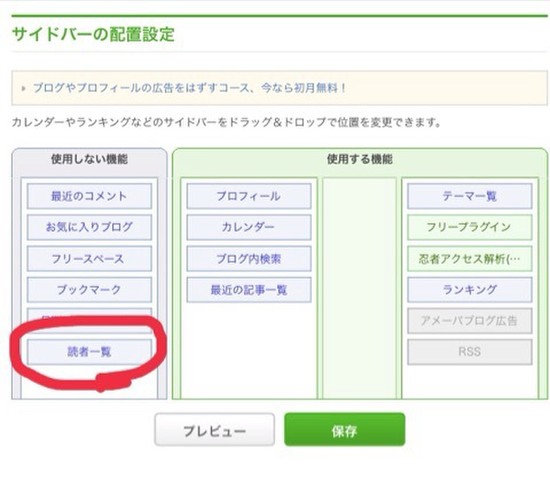Click the 保存 save button
The width and height of the screenshot is (550, 480).
344,429
